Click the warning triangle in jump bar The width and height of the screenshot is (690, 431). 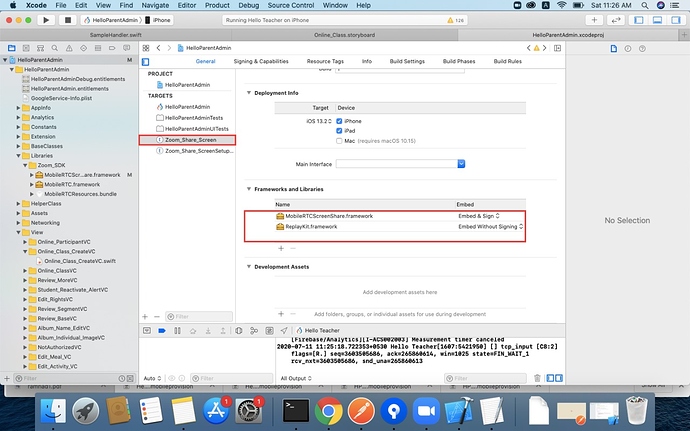pyautogui.click(x=536, y=48)
